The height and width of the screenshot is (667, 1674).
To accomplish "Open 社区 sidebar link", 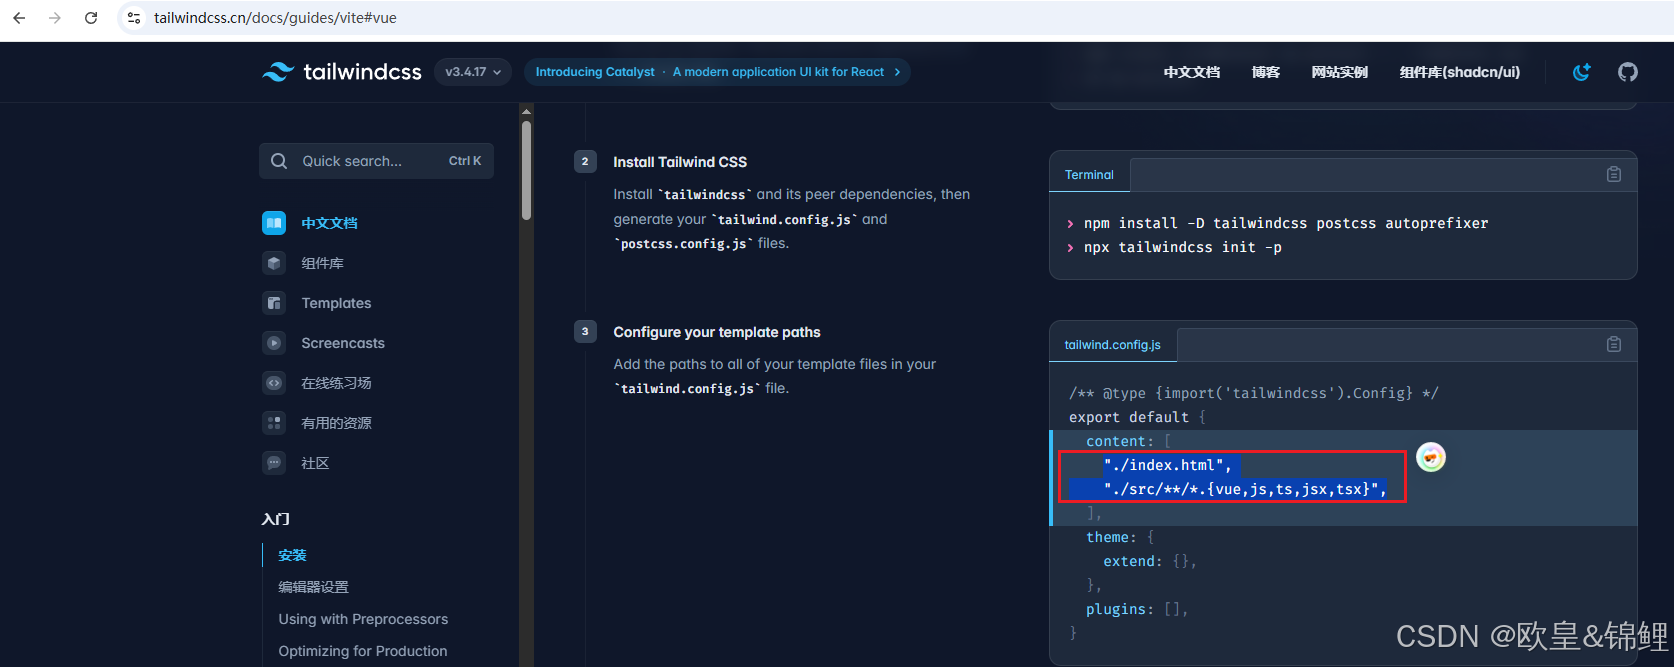I will pyautogui.click(x=315, y=463).
